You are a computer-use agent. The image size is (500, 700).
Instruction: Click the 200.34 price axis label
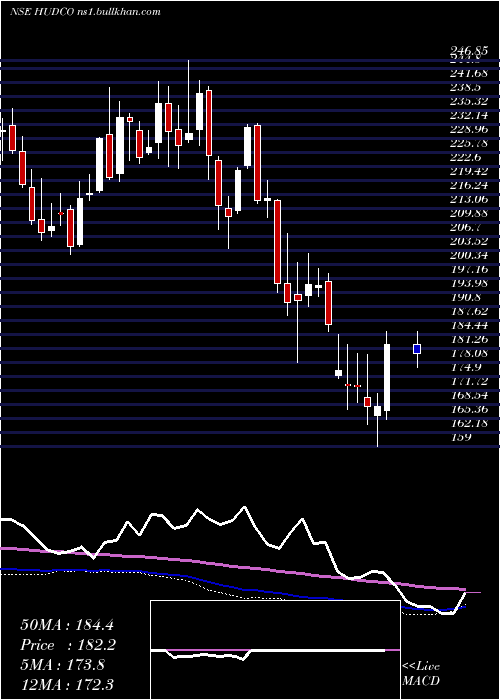click(x=469, y=255)
